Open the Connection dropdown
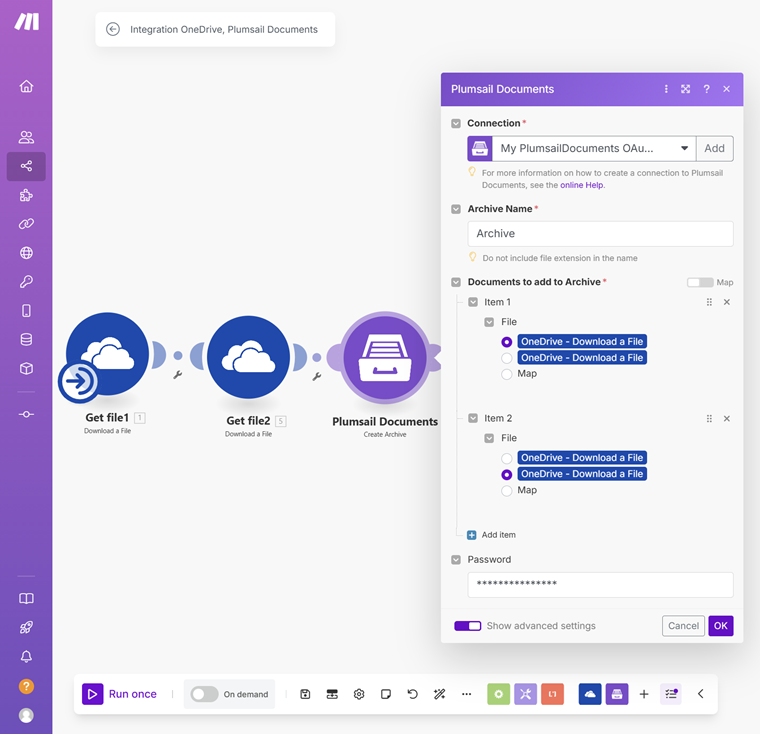This screenshot has height=734, width=760. pos(594,148)
